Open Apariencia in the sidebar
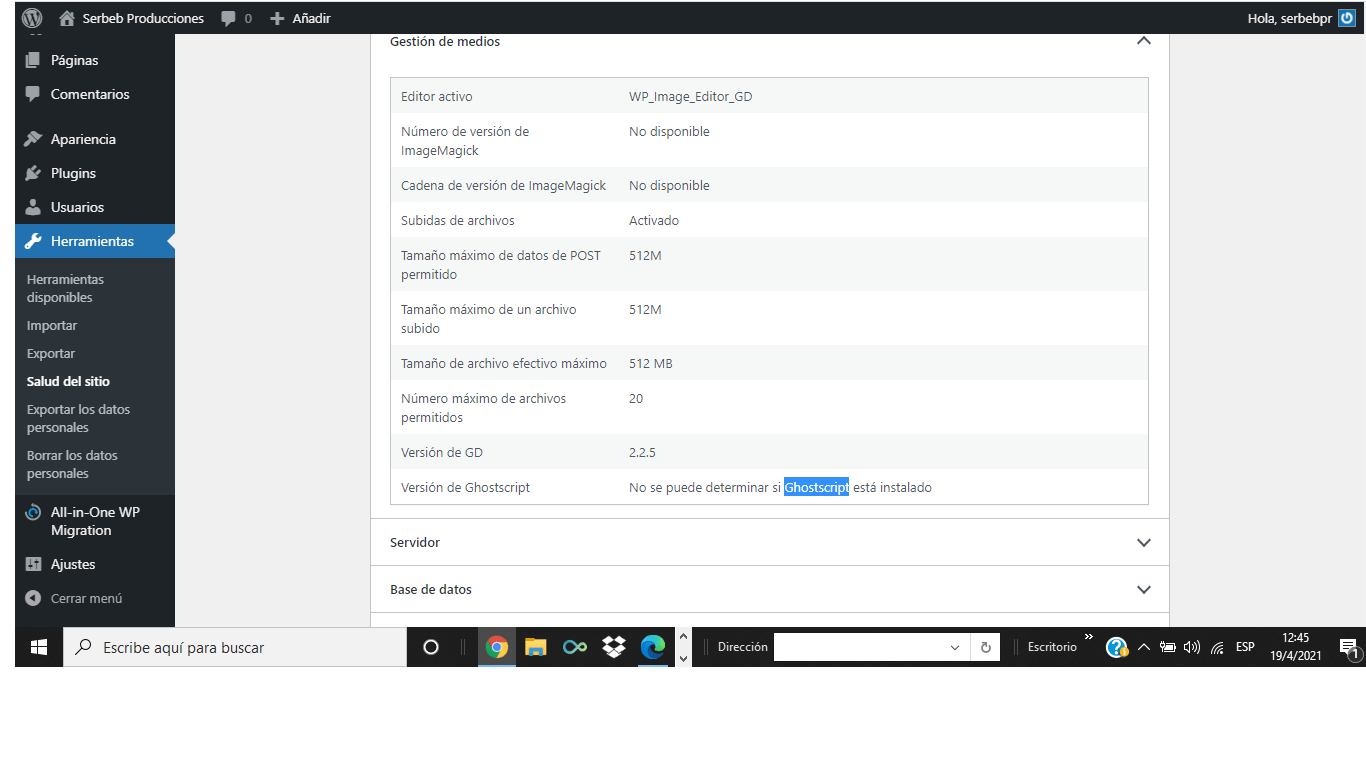Screen dimensions: 1366x768 83,139
